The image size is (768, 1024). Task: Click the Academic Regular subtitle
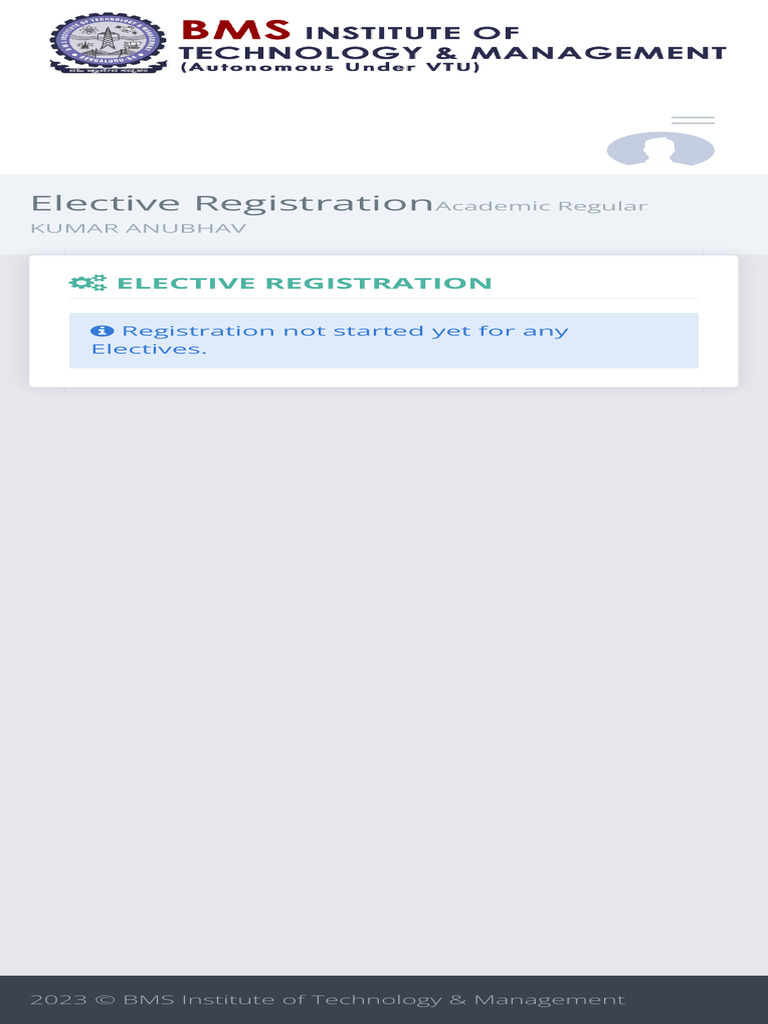pos(541,206)
